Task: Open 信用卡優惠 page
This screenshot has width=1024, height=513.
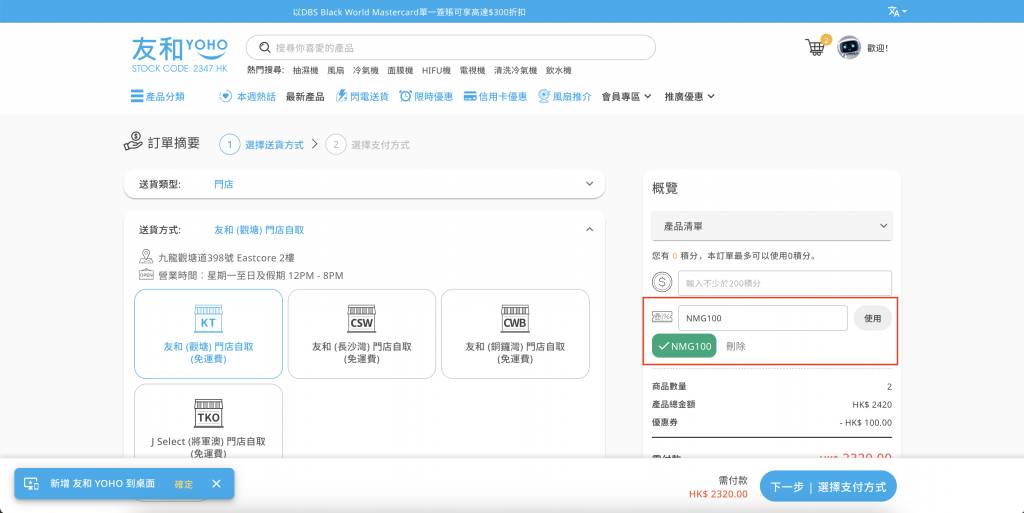Action: click(495, 97)
